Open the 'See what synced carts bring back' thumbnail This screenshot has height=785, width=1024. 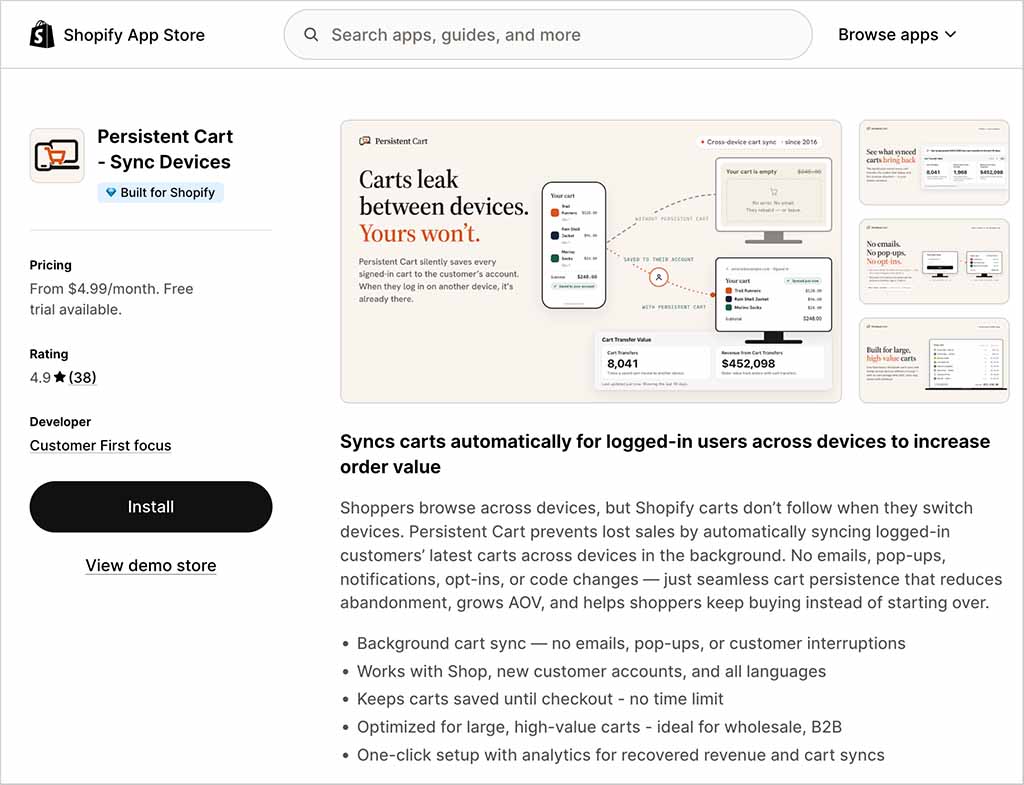tap(934, 163)
